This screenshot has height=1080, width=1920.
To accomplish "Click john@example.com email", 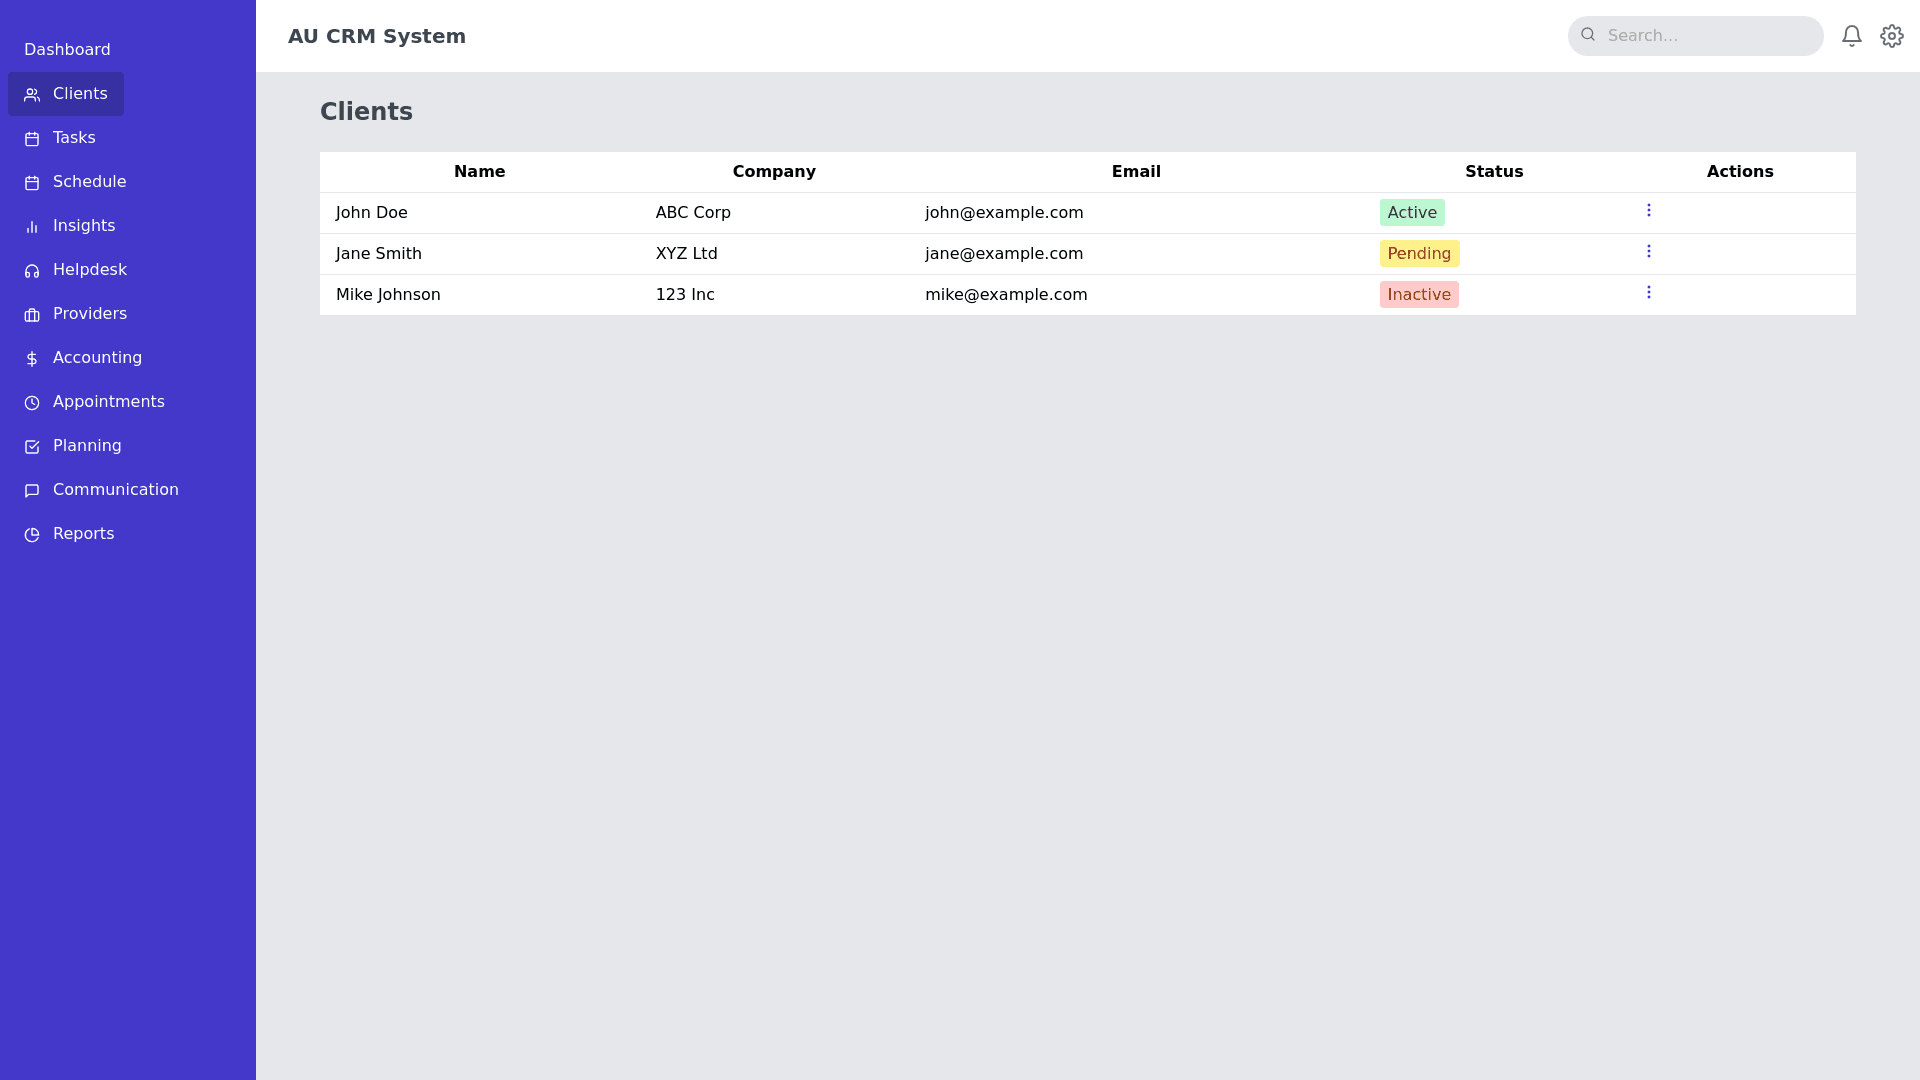I will pos(1003,213).
